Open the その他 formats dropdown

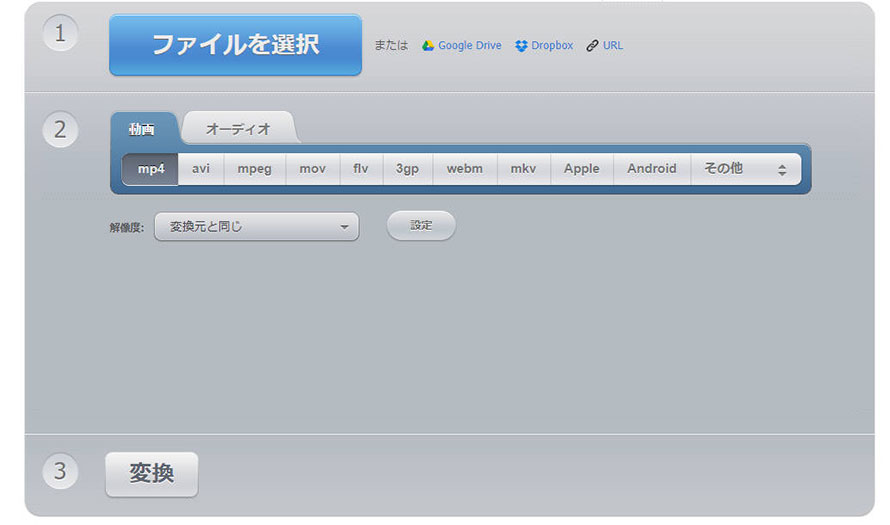[746, 169]
